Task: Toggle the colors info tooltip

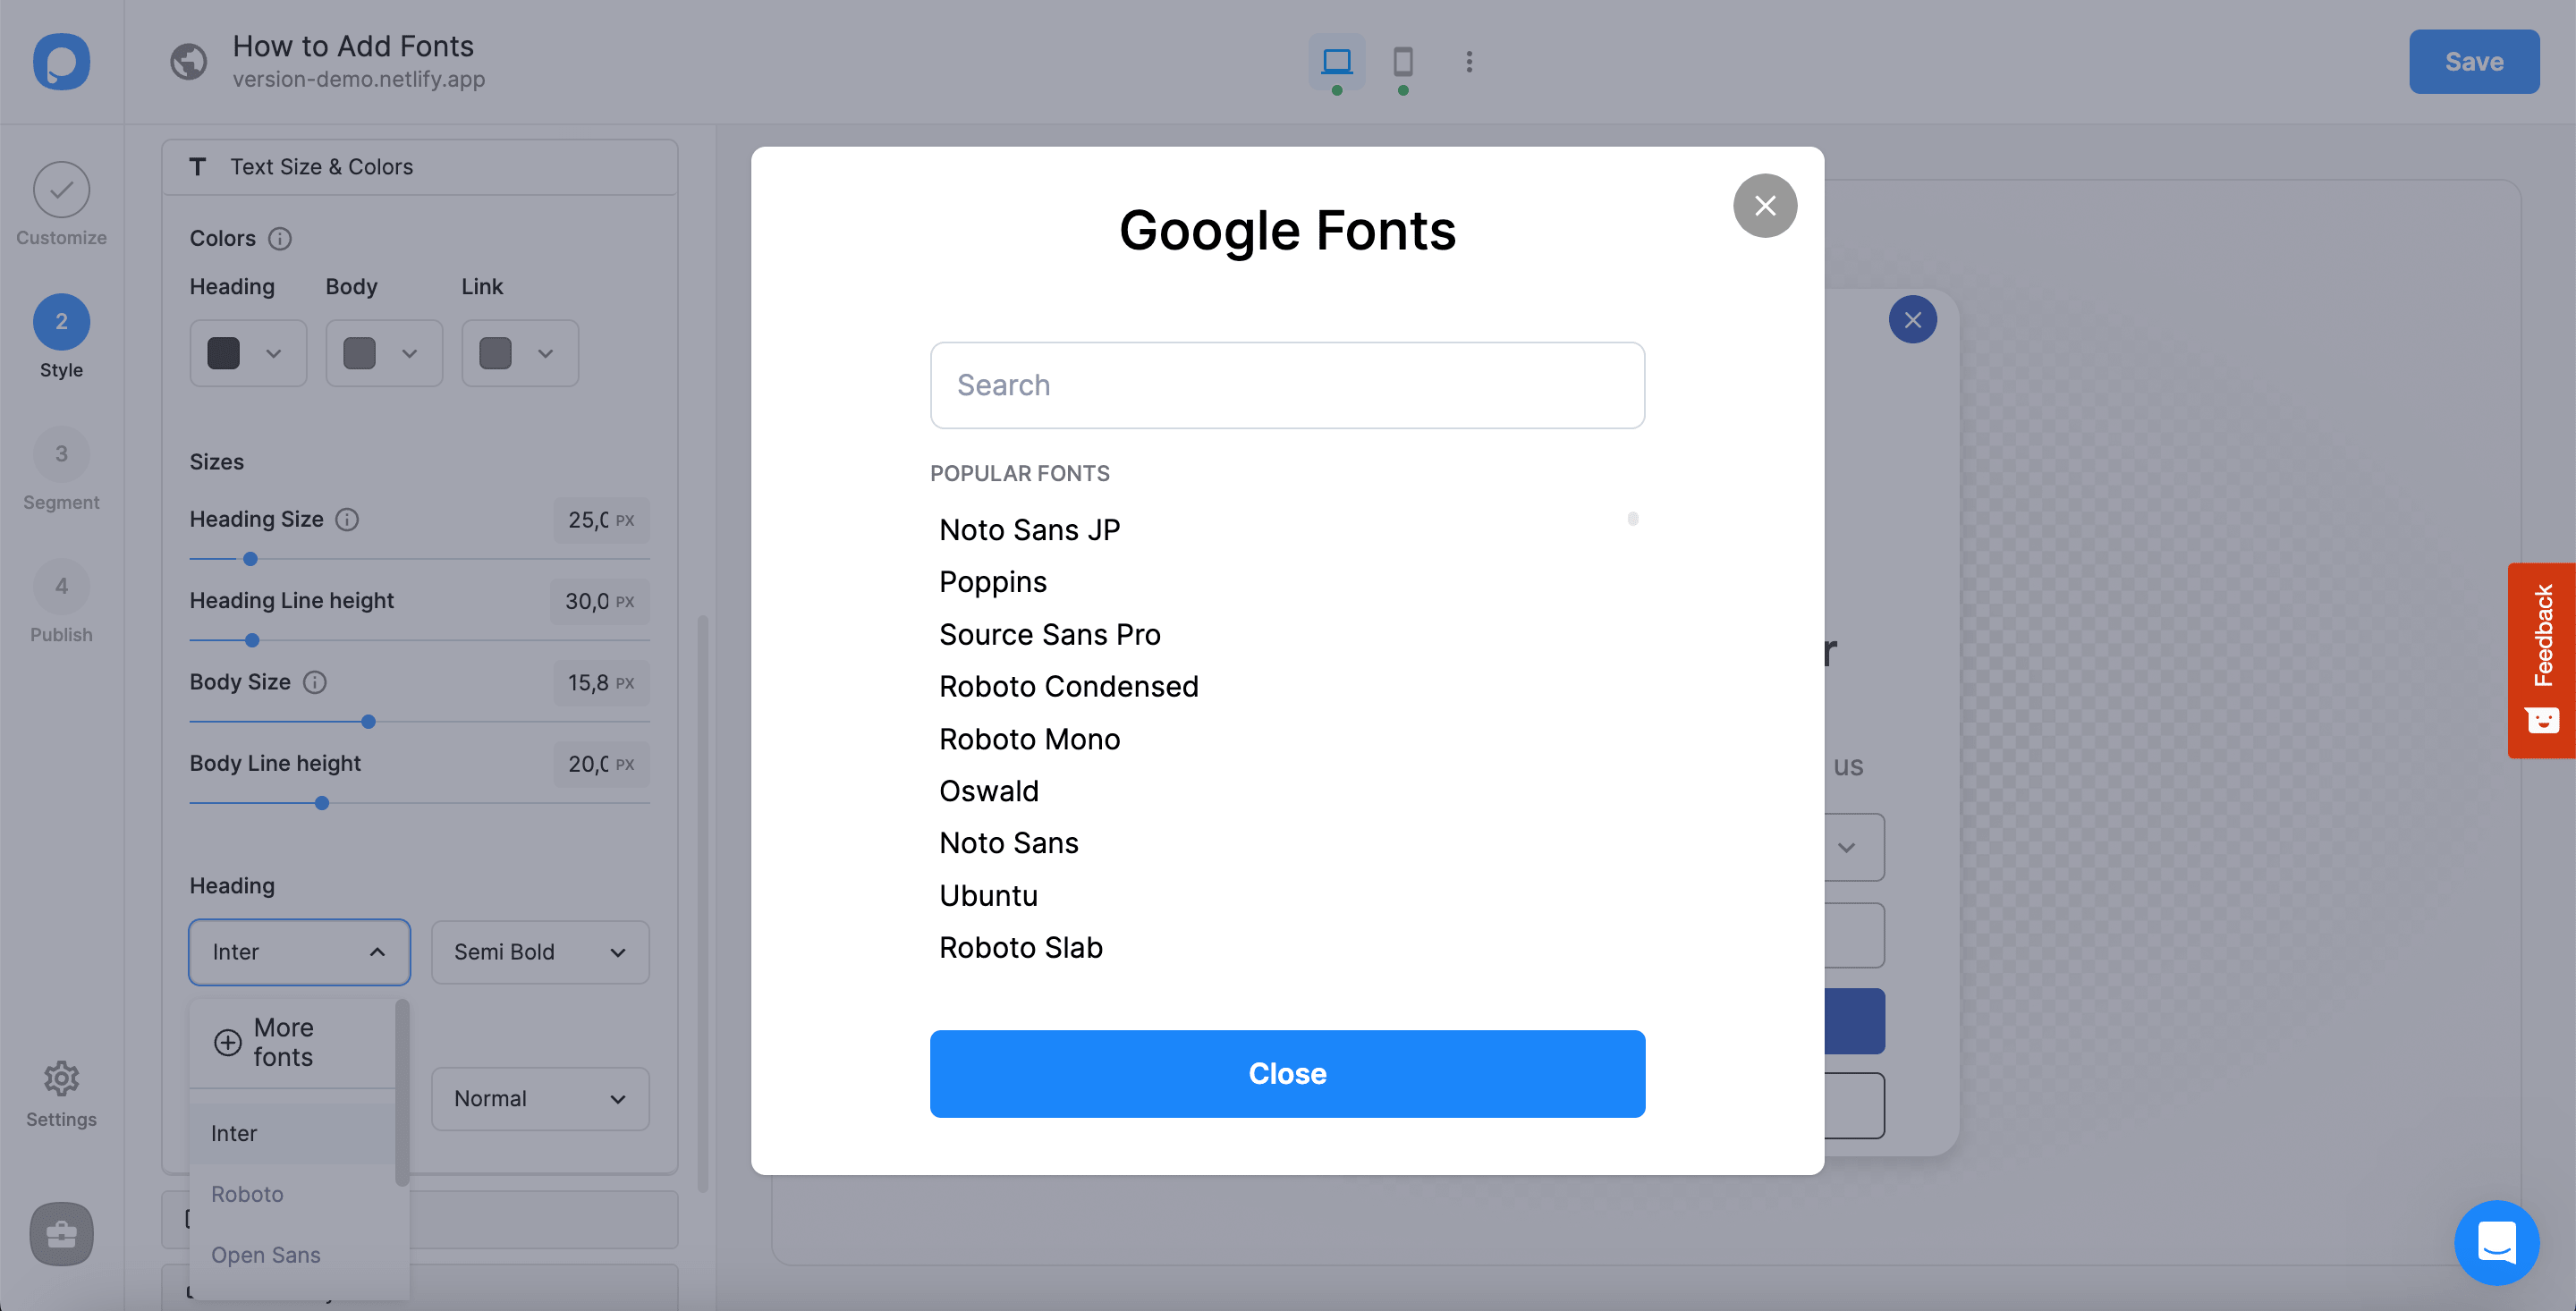Action: (x=279, y=239)
